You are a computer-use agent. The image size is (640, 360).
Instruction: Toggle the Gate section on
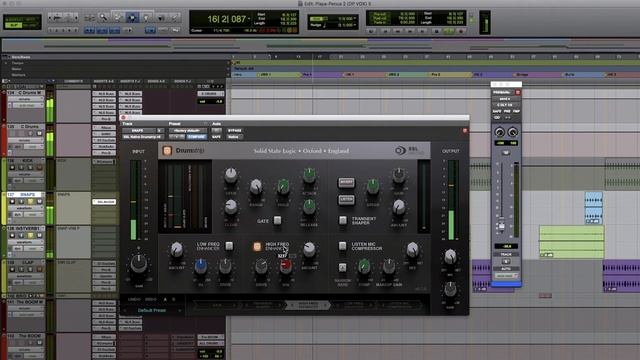pos(277,221)
